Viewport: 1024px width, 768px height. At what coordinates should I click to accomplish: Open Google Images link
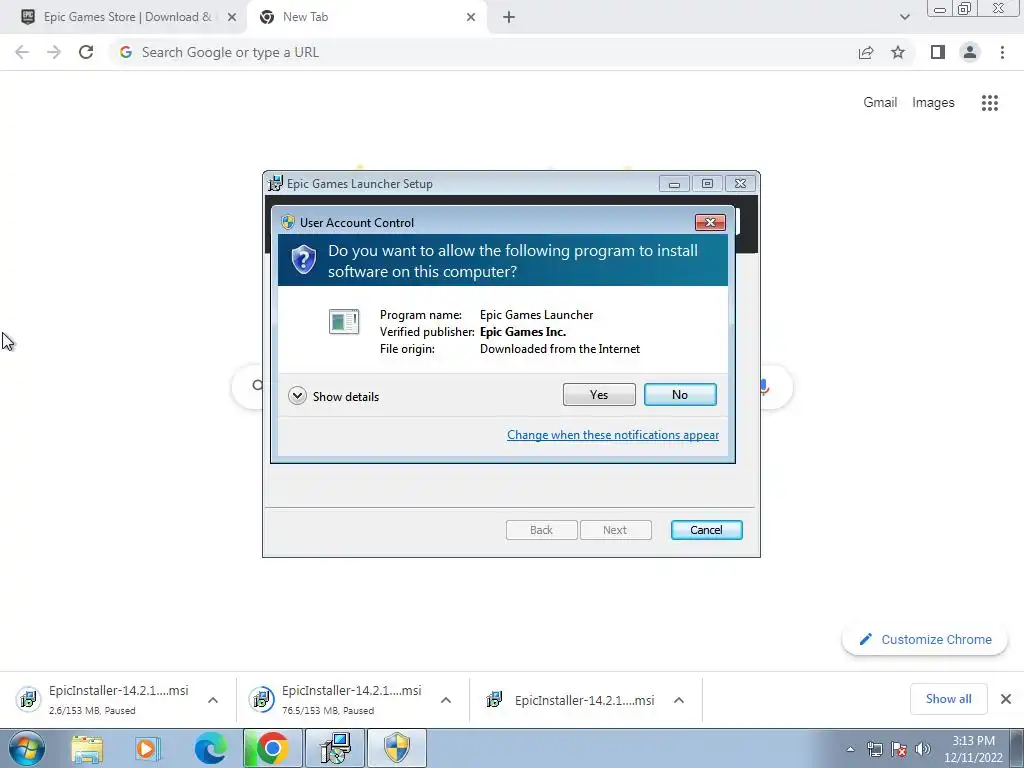(933, 103)
